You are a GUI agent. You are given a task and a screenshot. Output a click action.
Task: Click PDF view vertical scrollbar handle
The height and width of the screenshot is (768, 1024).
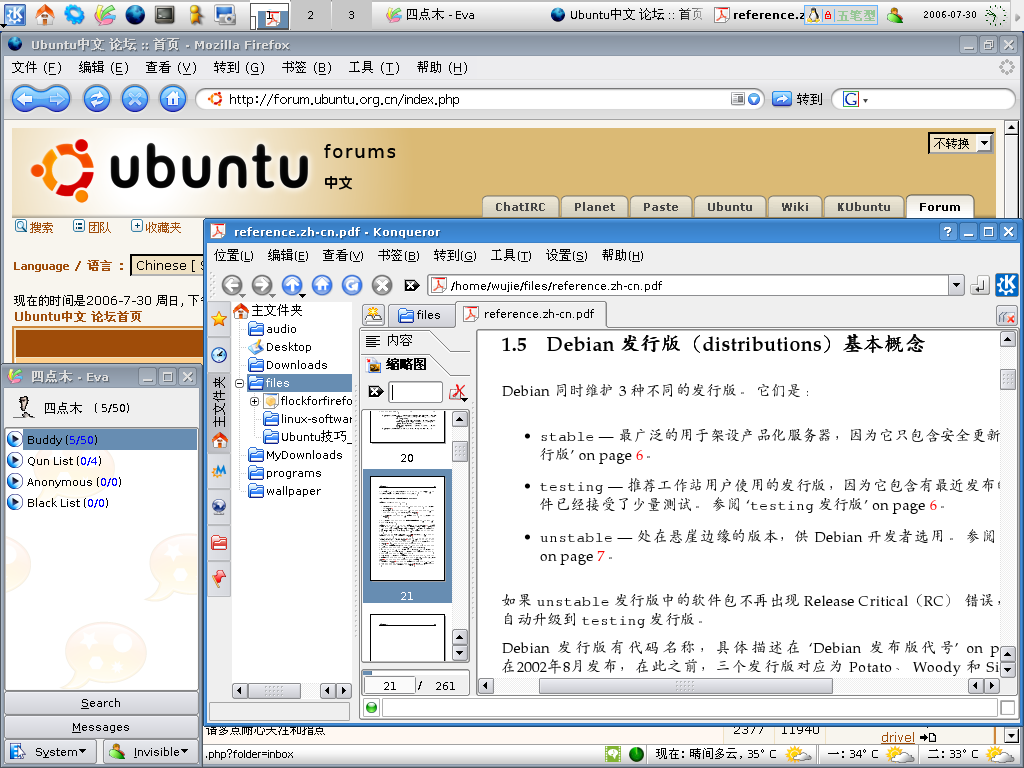pos(1007,379)
